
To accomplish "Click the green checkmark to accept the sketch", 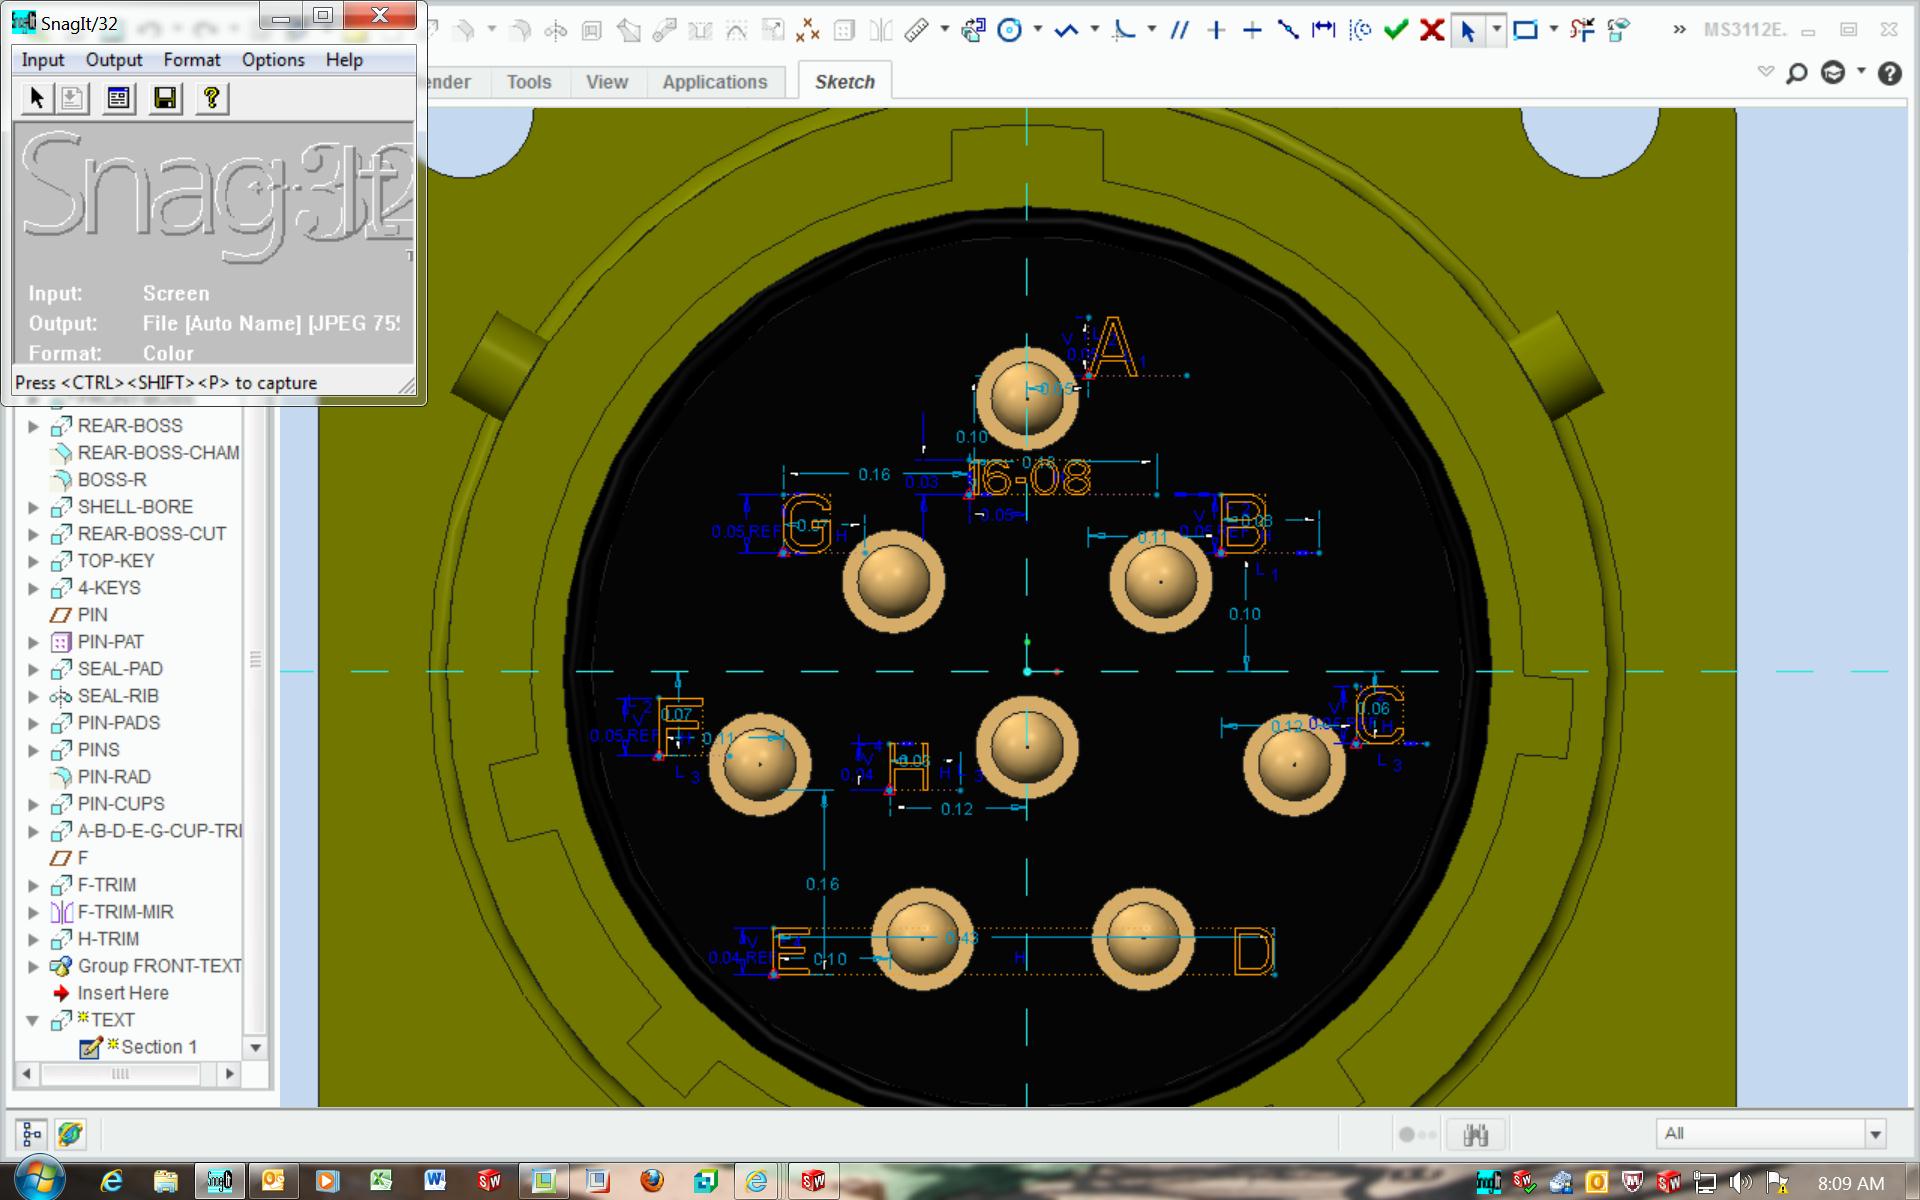I will [1395, 30].
